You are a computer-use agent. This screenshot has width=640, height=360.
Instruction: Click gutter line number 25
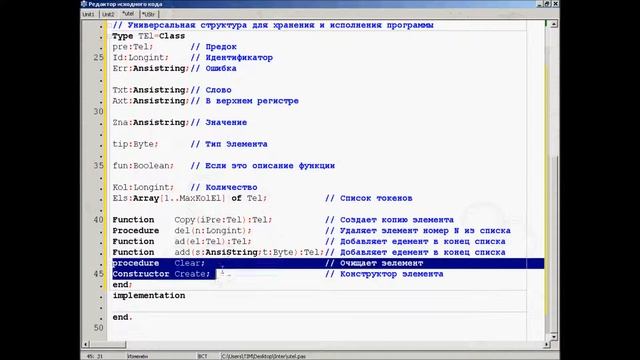pos(98,58)
